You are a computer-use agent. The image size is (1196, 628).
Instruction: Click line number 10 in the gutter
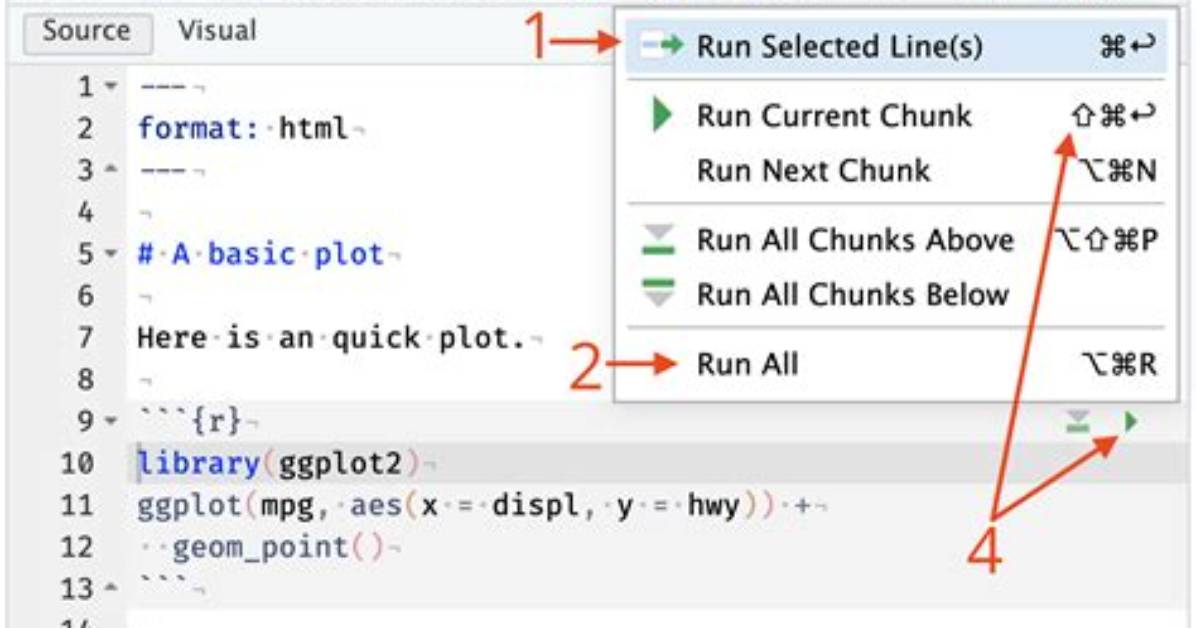(x=78, y=462)
